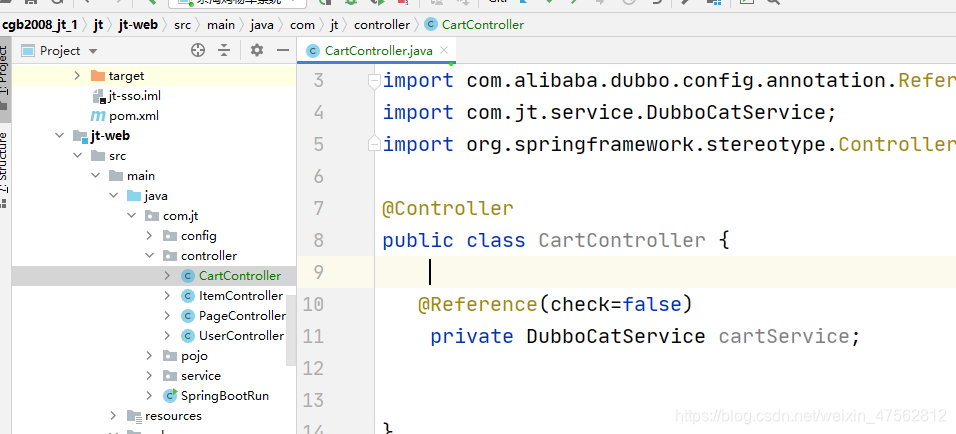Image resolution: width=956 pixels, height=434 pixels.
Task: Select jt-sso.iml file icon
Action: click(99, 96)
